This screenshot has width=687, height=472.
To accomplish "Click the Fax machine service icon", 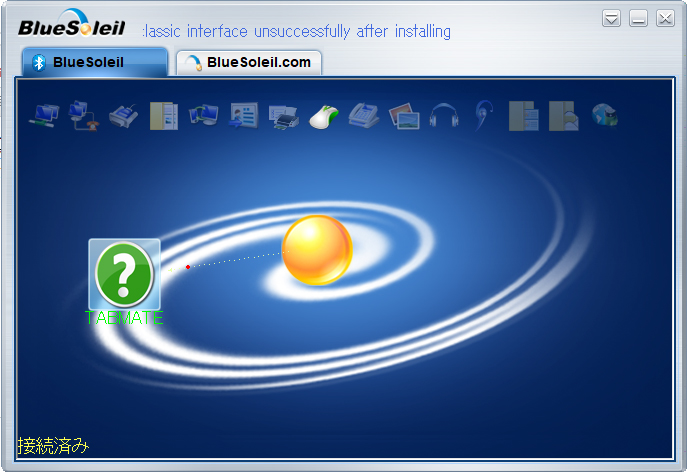I will (364, 116).
